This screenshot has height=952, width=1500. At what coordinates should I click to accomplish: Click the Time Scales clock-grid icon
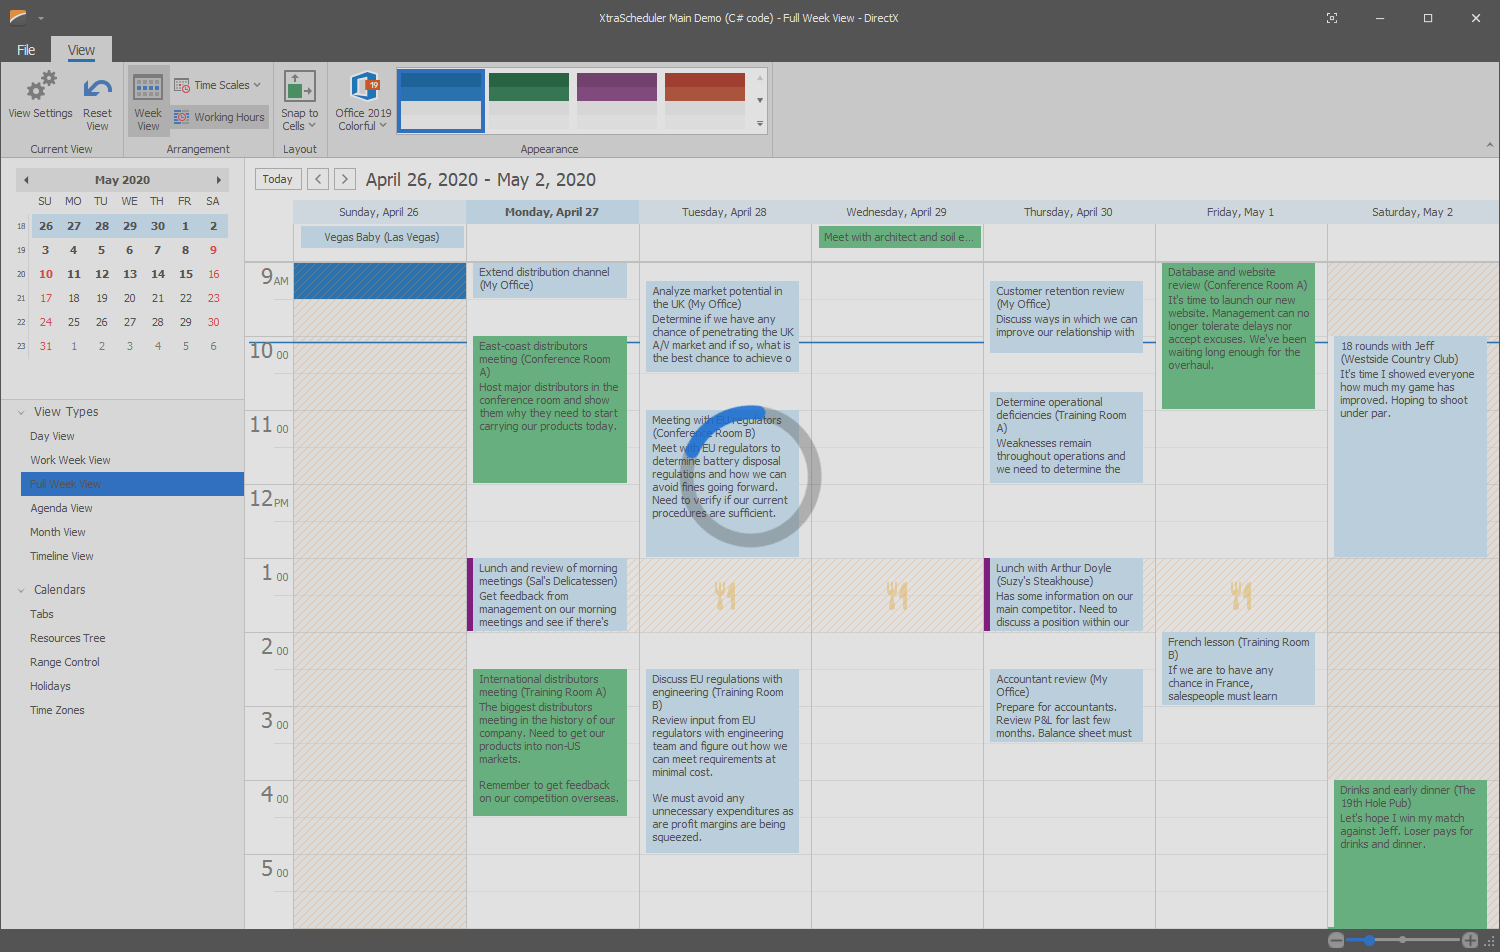click(x=182, y=85)
